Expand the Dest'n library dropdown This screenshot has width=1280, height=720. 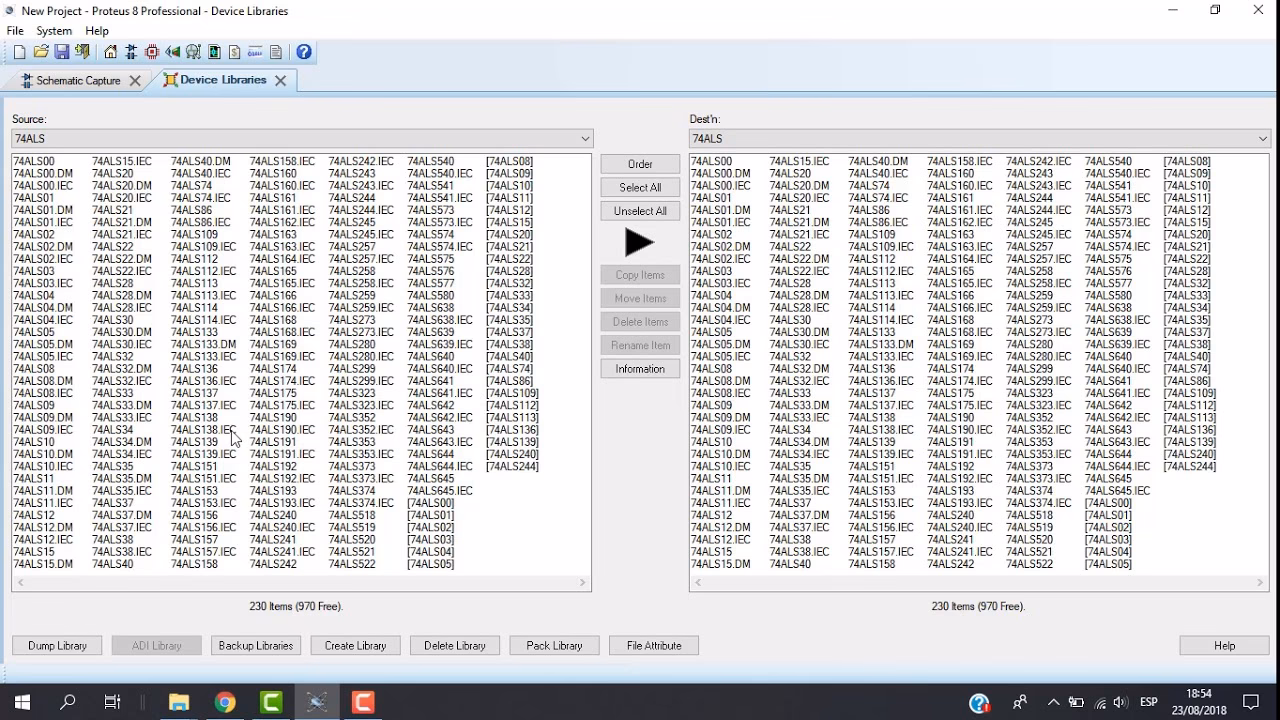pyautogui.click(x=1262, y=139)
